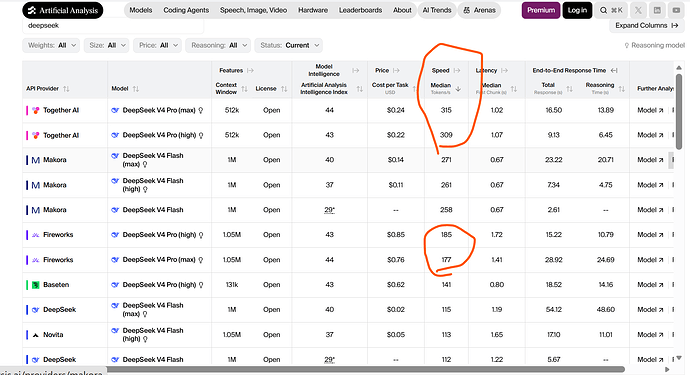
Task: Click the Log in button
Action: coord(577,10)
